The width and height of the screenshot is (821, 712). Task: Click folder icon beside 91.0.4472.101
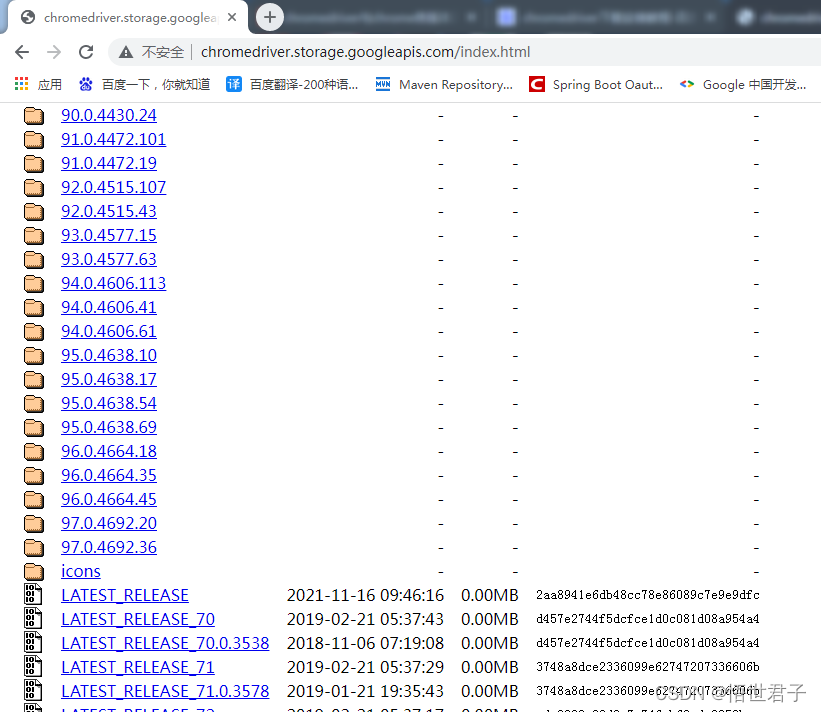tap(34, 140)
